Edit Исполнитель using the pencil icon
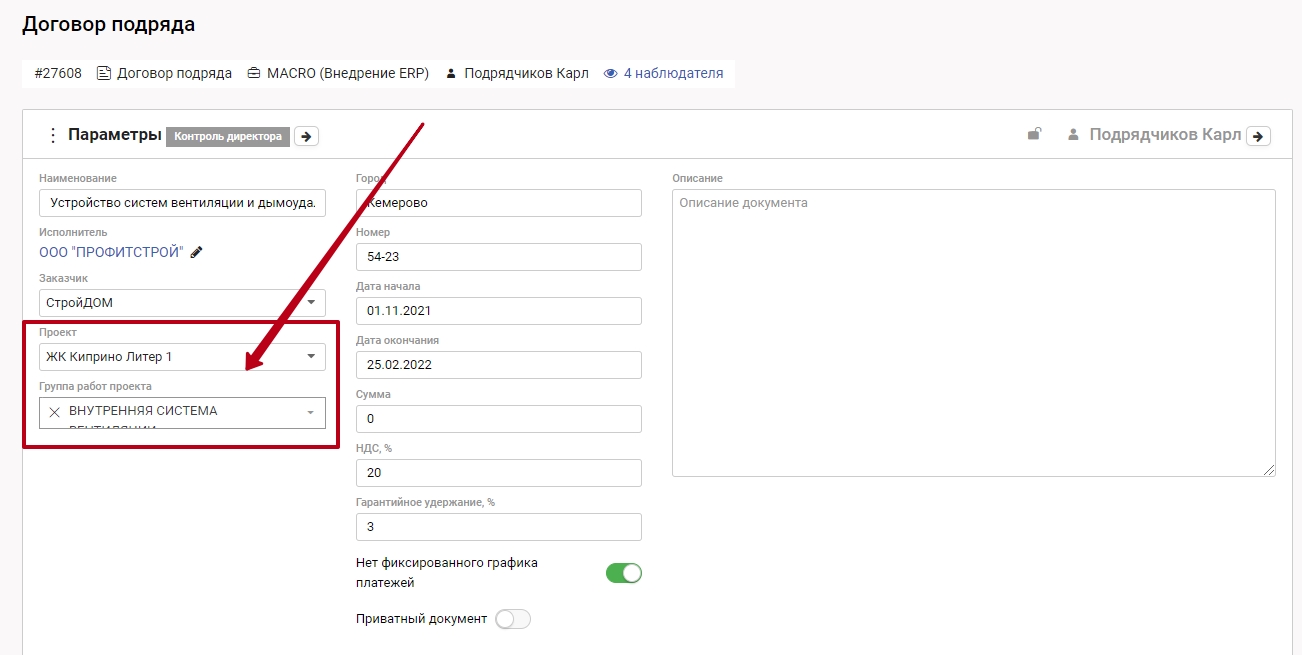The width and height of the screenshot is (1302, 655). [196, 252]
